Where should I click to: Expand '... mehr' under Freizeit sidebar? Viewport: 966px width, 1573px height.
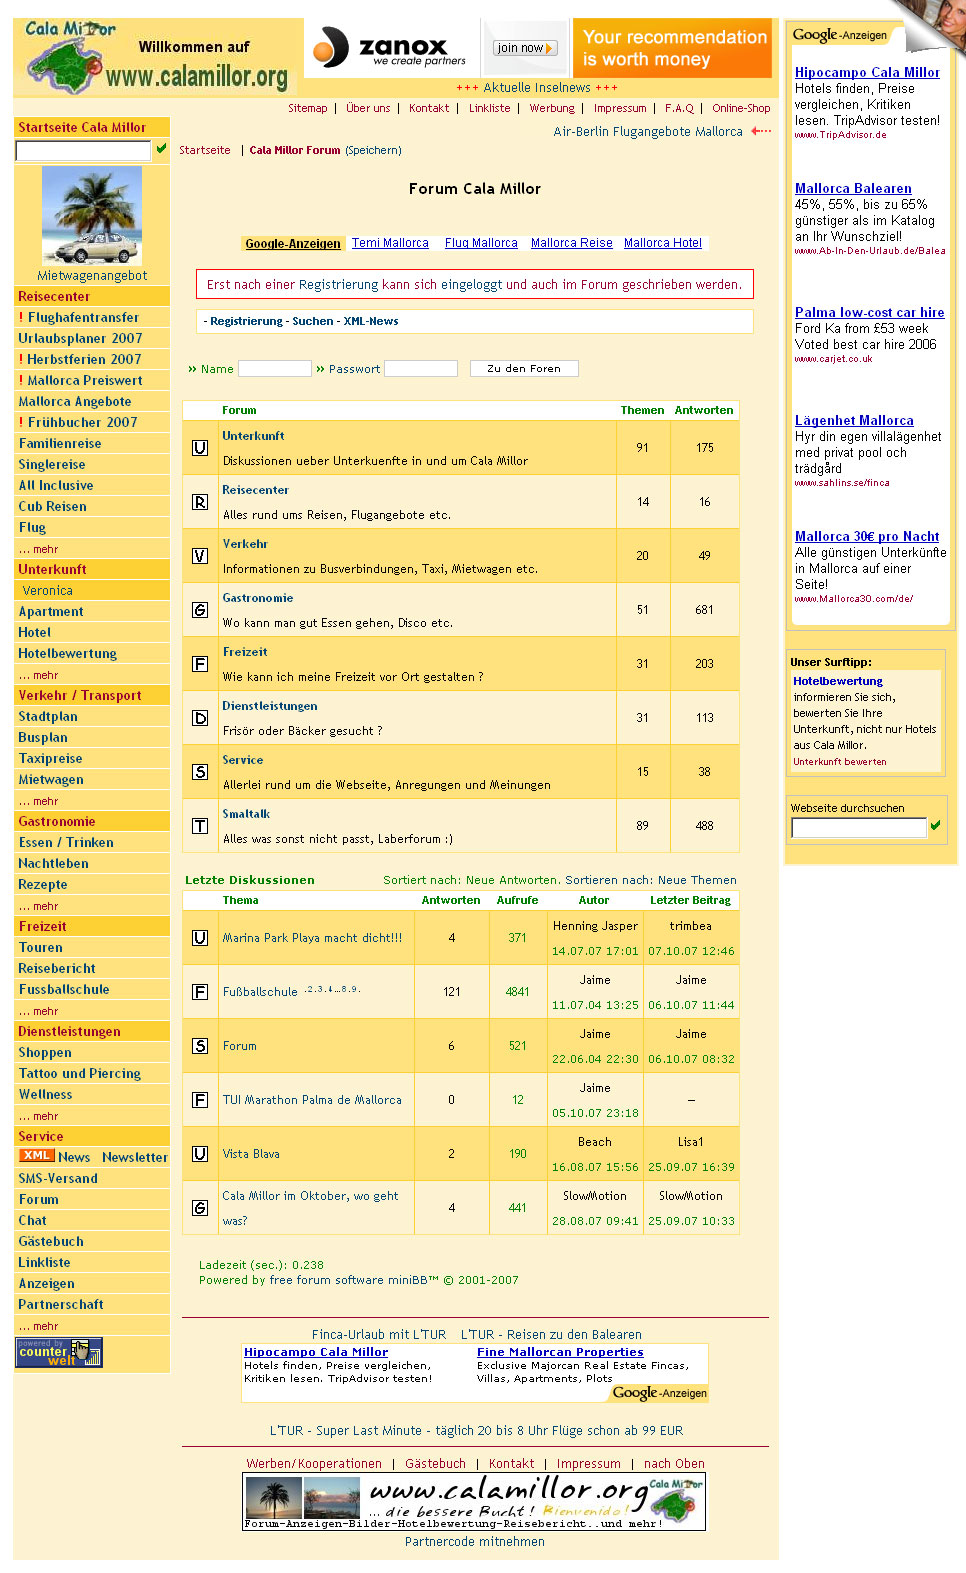[x=38, y=1011]
